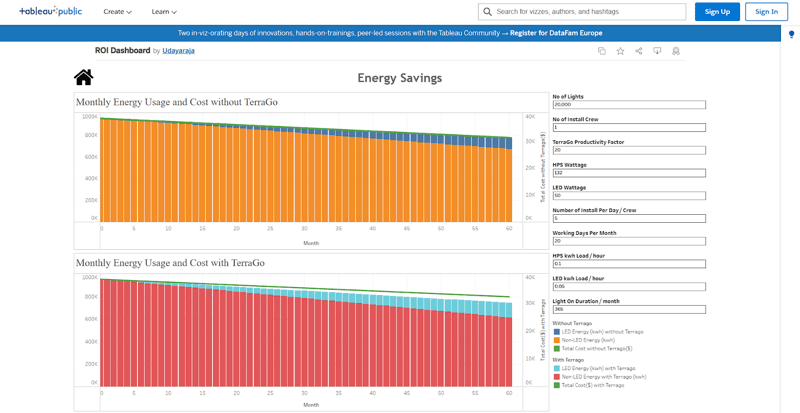The width and height of the screenshot is (800, 413).
Task: Open the Create dropdown menu
Action: coord(118,12)
